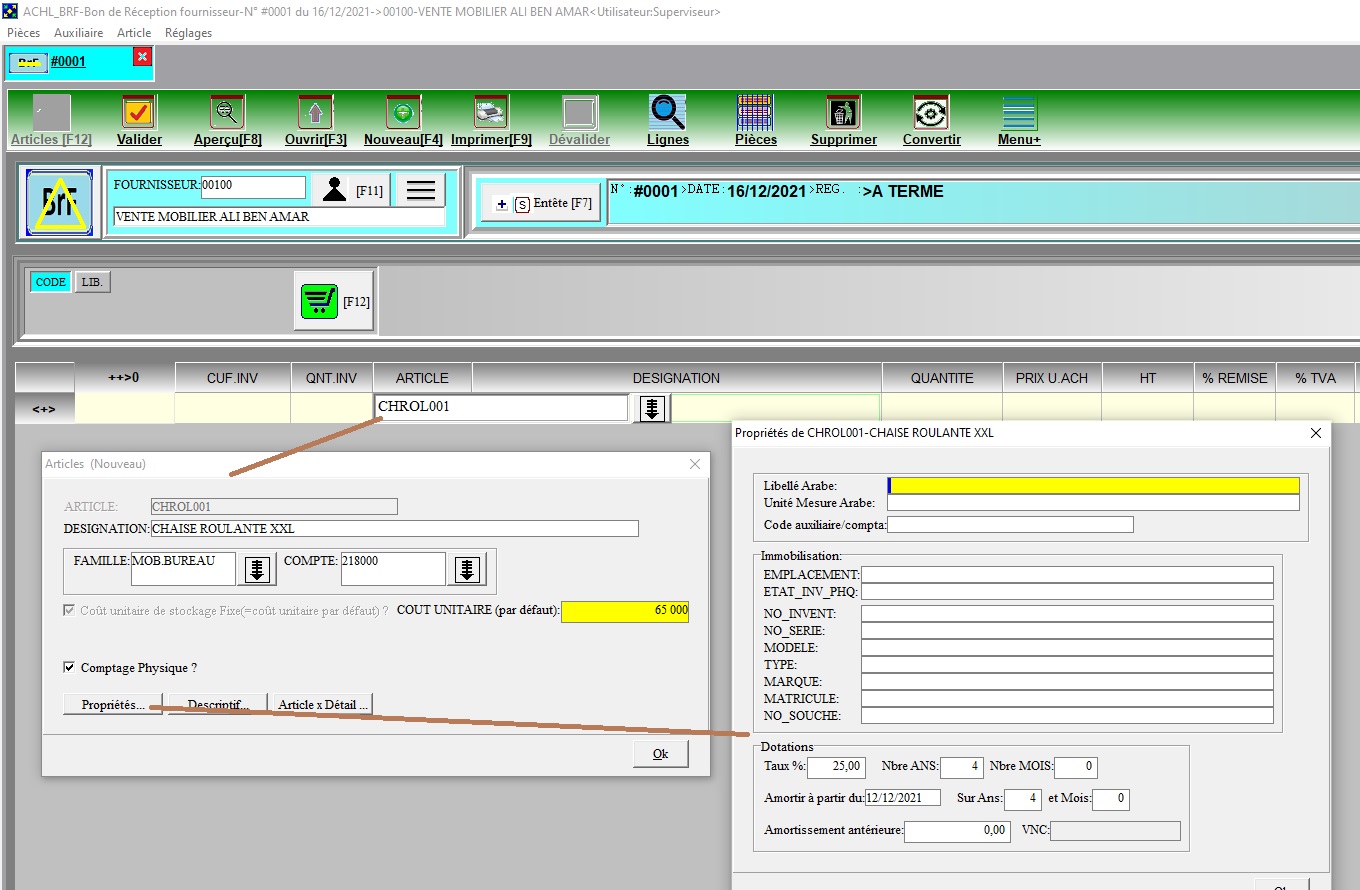This screenshot has width=1360, height=890.
Task: Toggle the LIB. search mode
Action: [92, 282]
